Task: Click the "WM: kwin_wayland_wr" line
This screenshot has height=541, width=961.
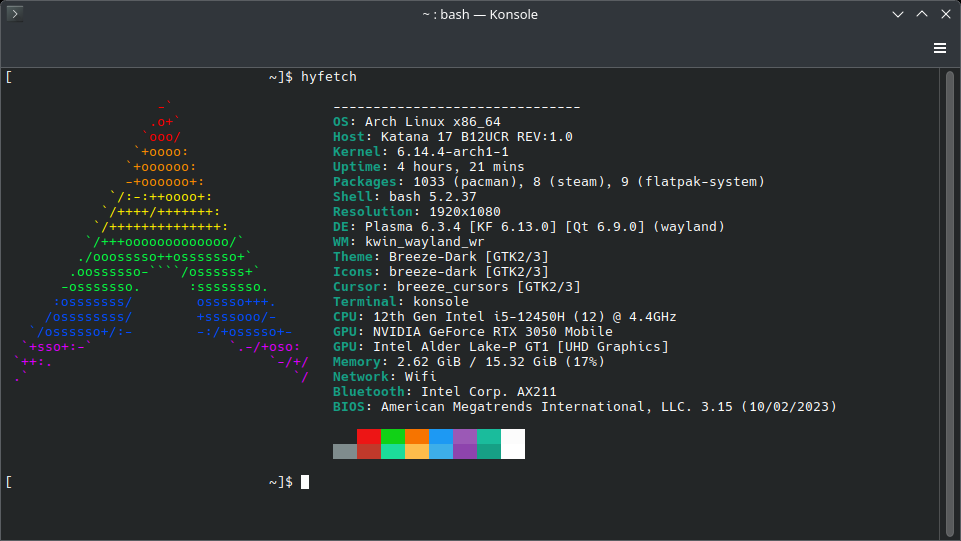Action: 409,242
